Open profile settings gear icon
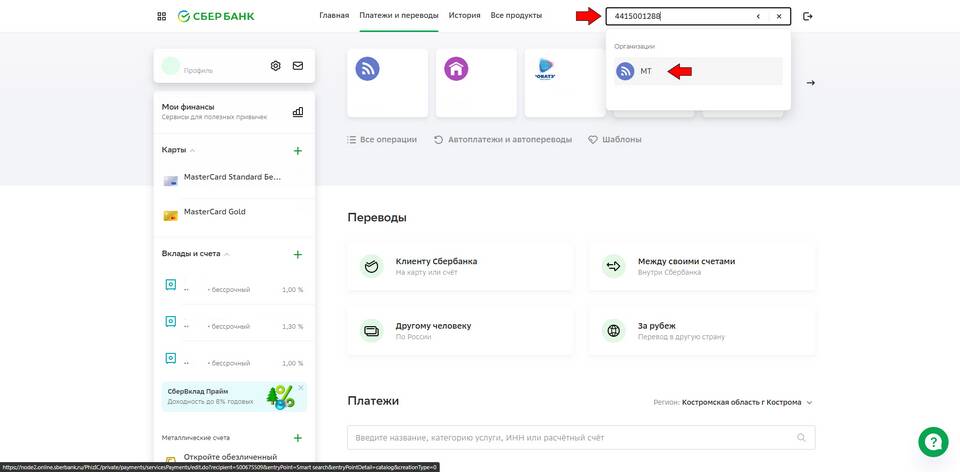The height and width of the screenshot is (472, 960). click(276, 66)
